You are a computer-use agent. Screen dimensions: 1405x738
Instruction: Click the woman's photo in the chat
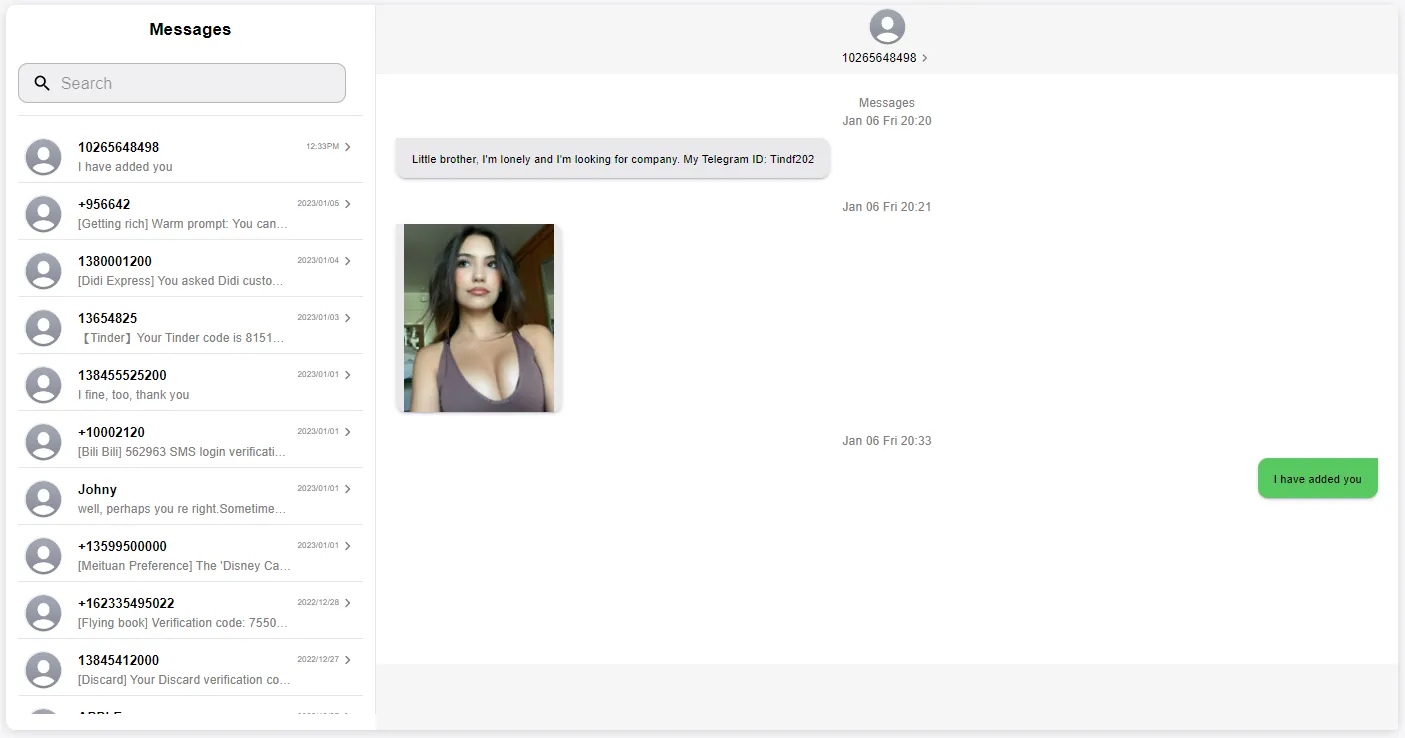(478, 317)
